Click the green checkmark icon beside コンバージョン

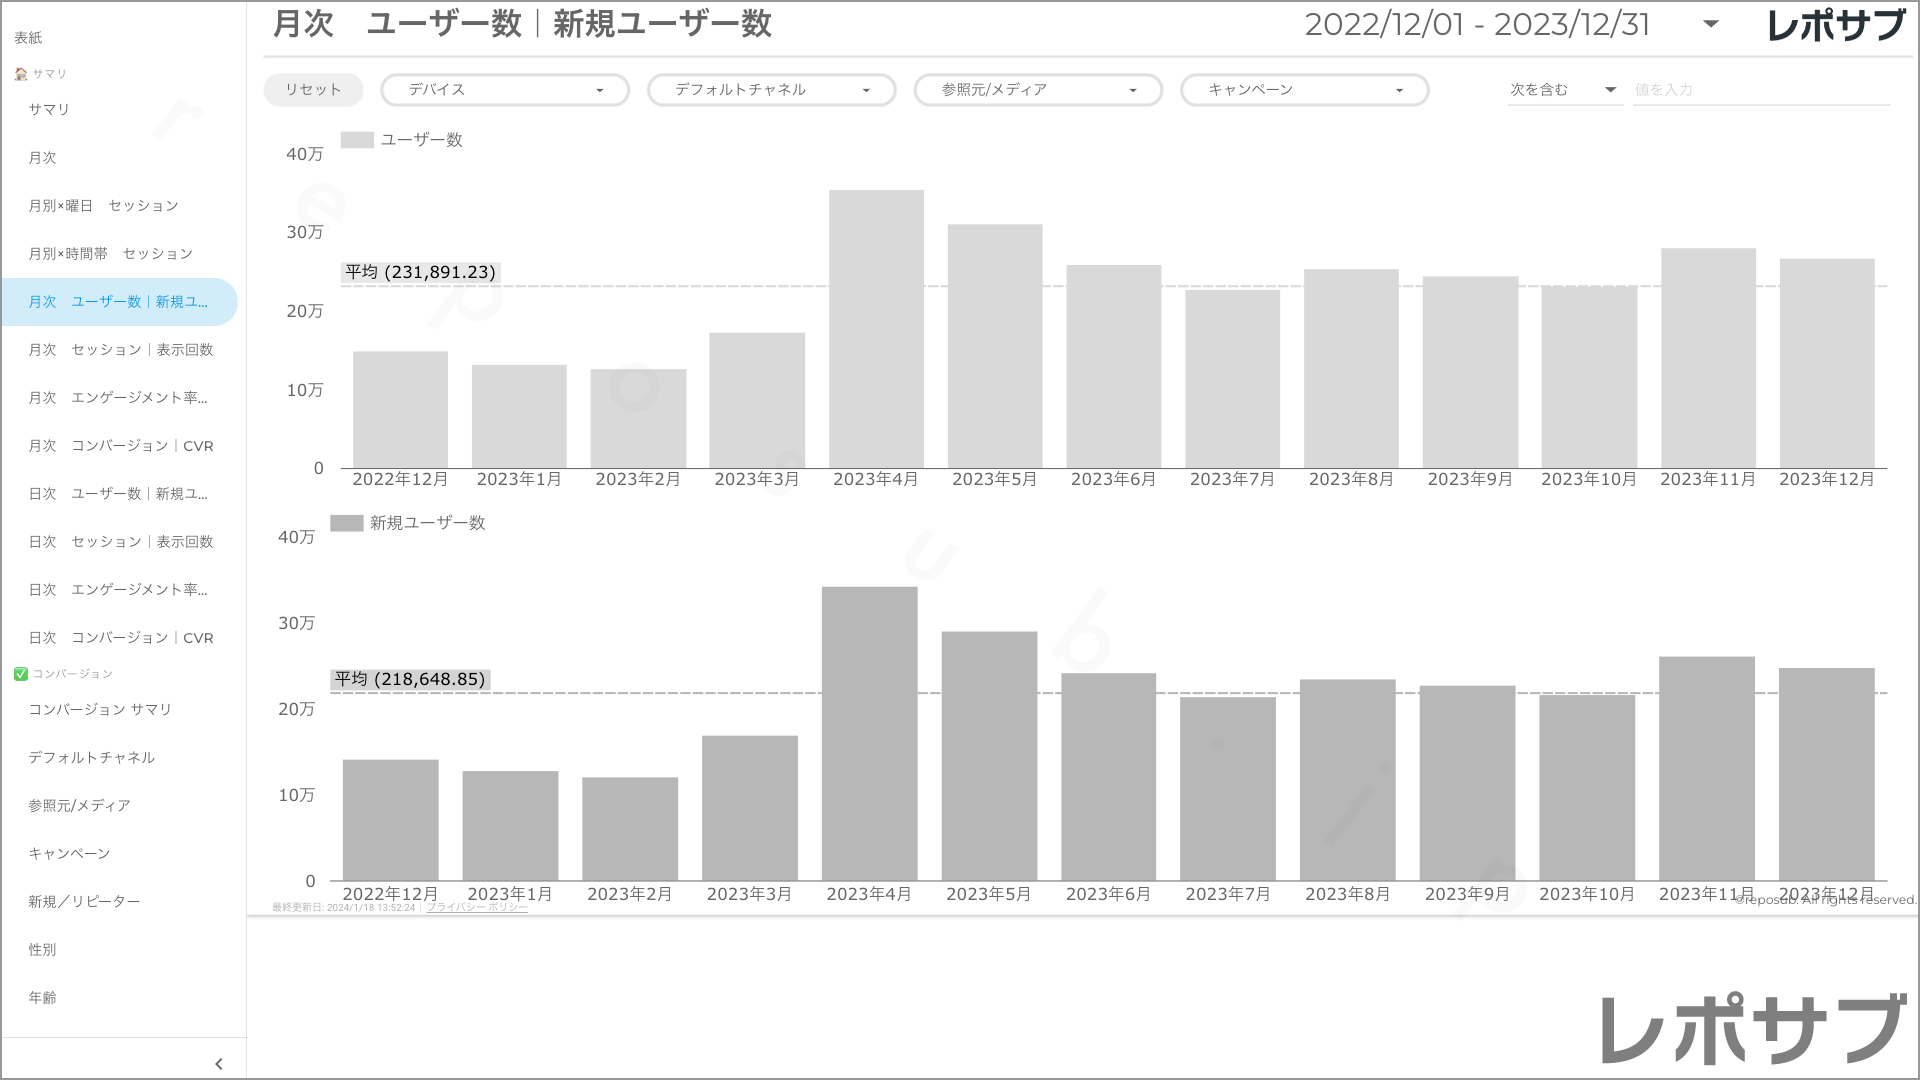pos(20,673)
